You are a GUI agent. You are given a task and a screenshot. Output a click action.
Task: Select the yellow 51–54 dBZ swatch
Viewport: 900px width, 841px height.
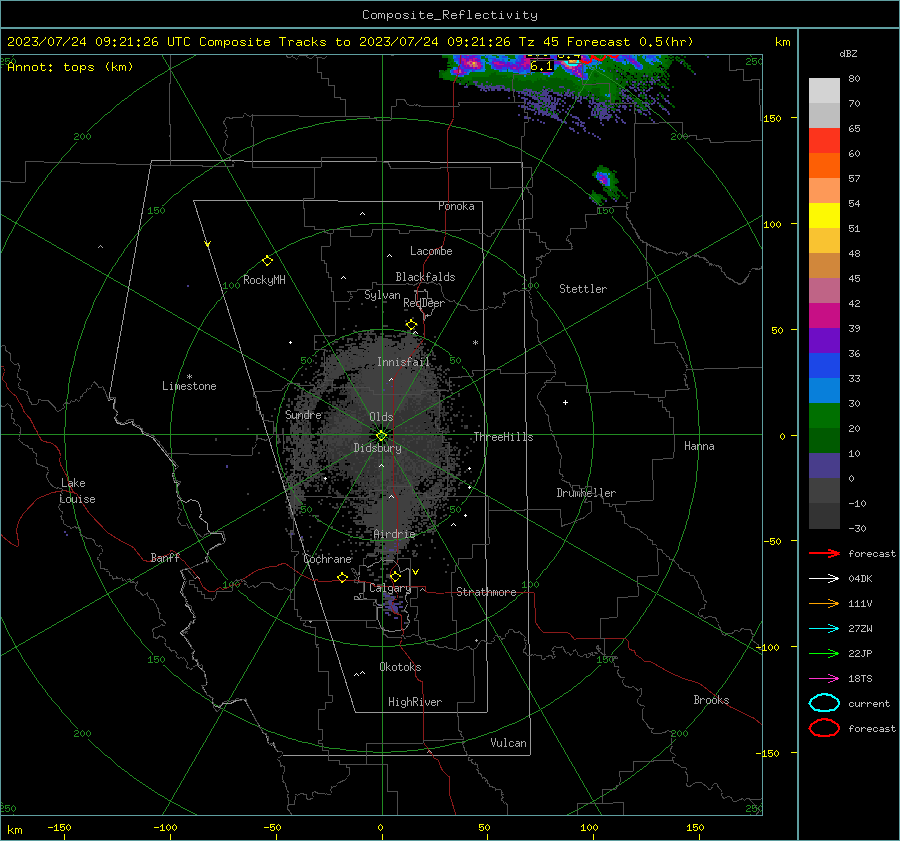tap(824, 216)
